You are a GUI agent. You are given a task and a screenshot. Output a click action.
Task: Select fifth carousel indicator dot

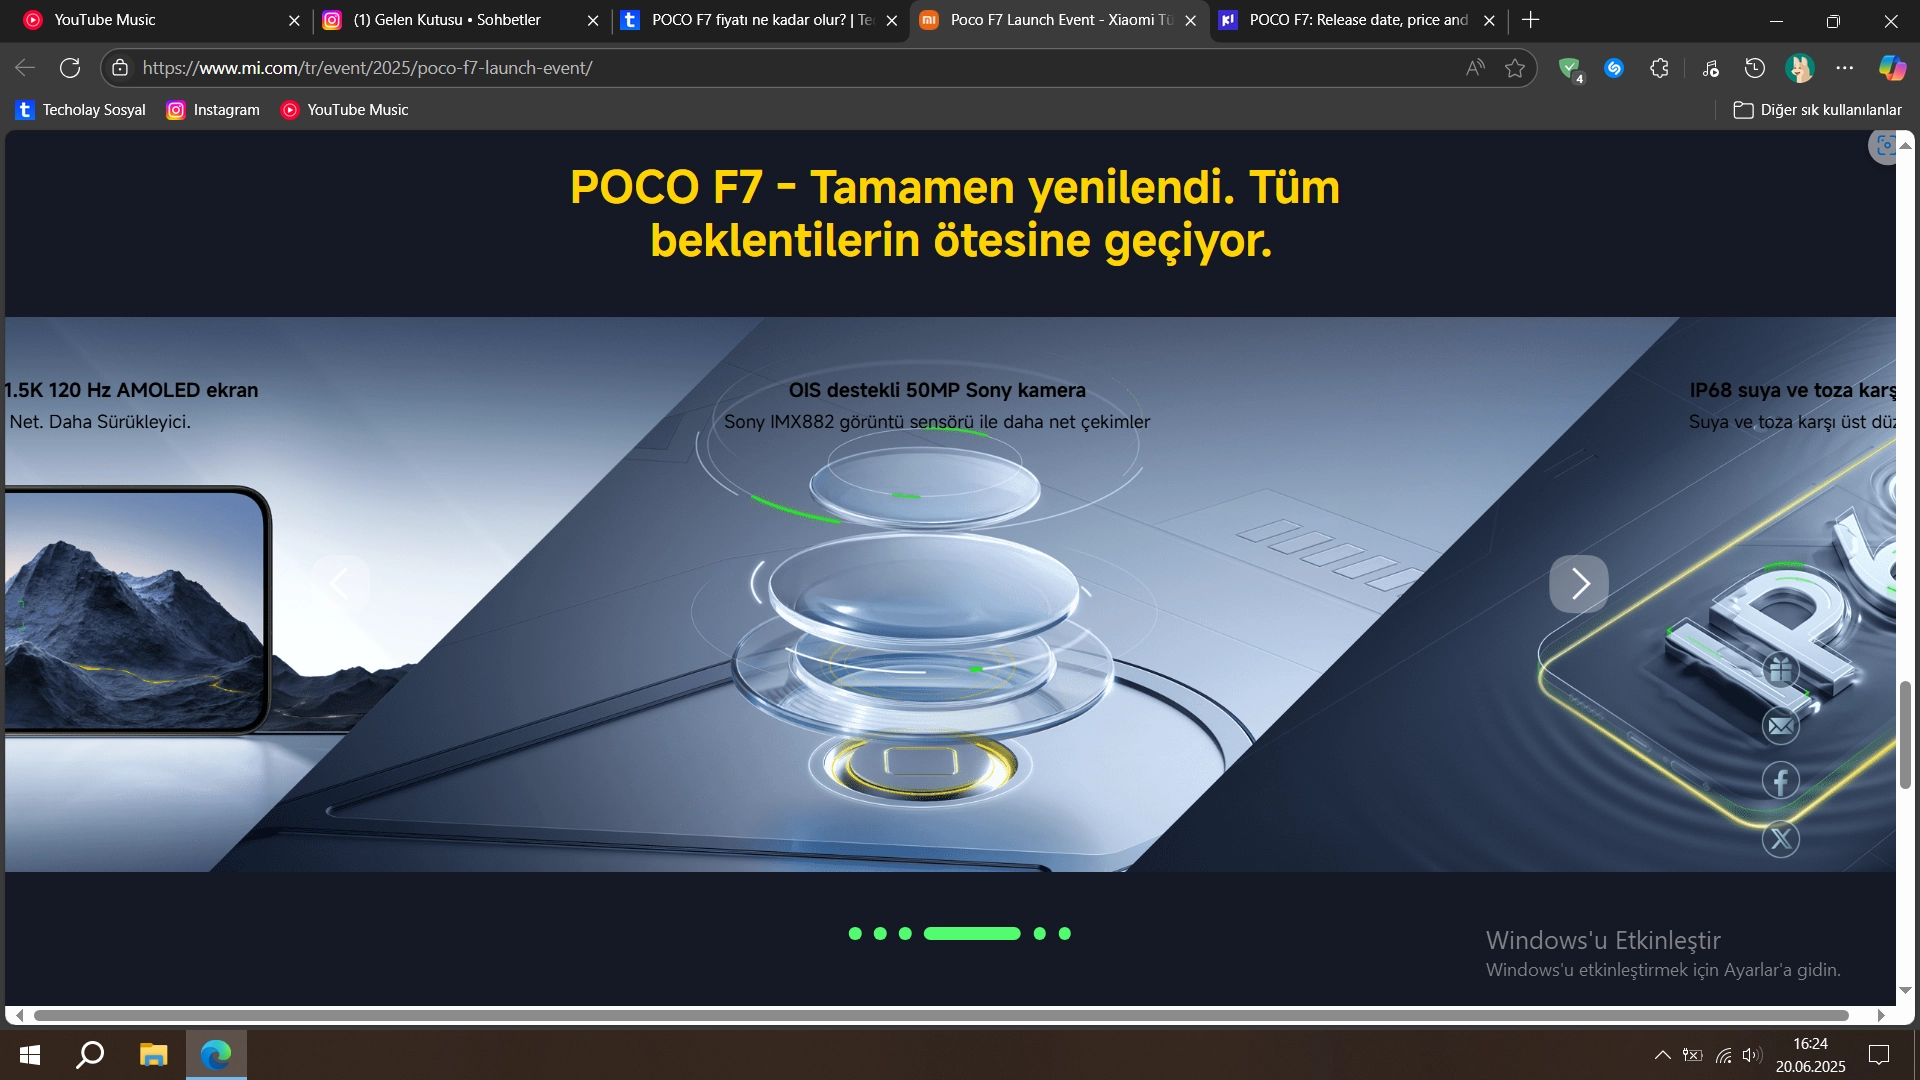[x=1040, y=934]
